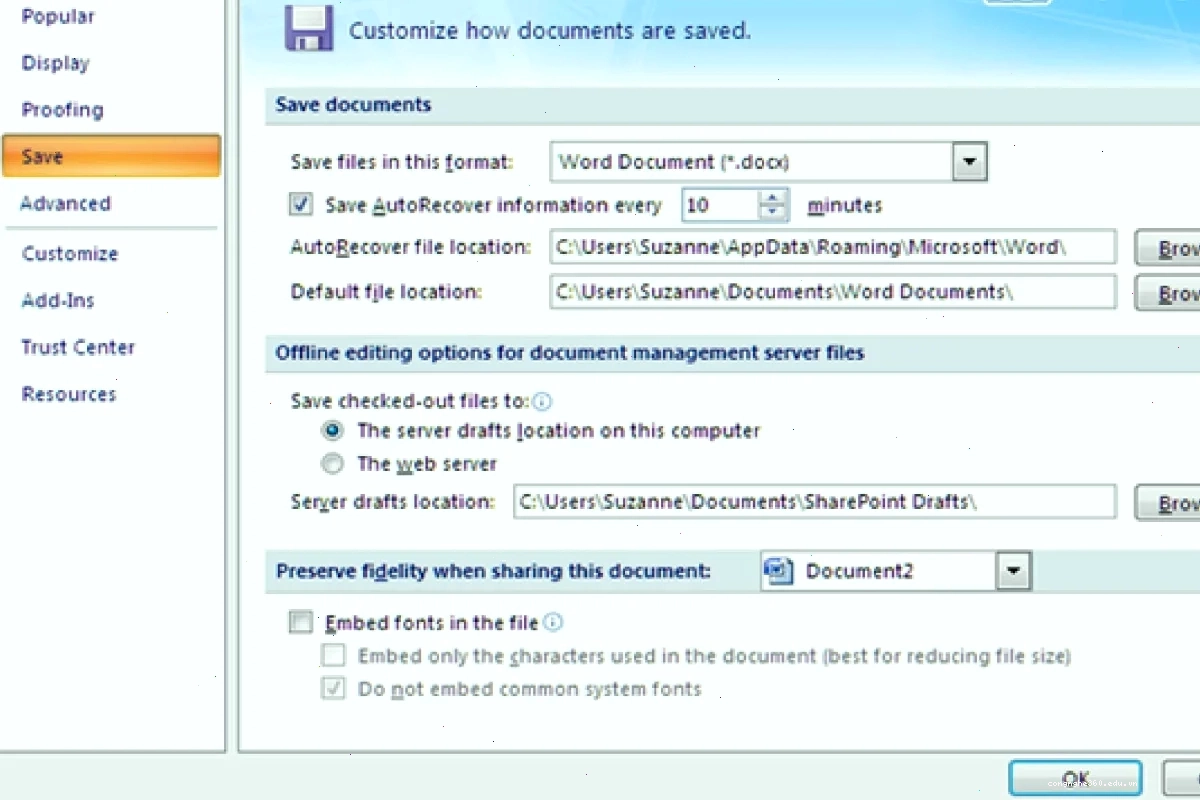Browse for AutoRecover file location
This screenshot has height=800, width=1200.
(1168, 248)
